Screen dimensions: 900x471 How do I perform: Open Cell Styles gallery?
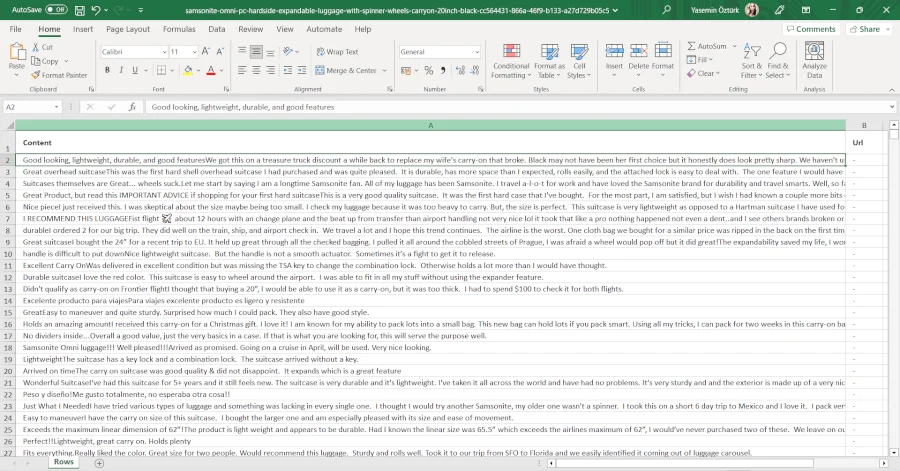pos(579,61)
